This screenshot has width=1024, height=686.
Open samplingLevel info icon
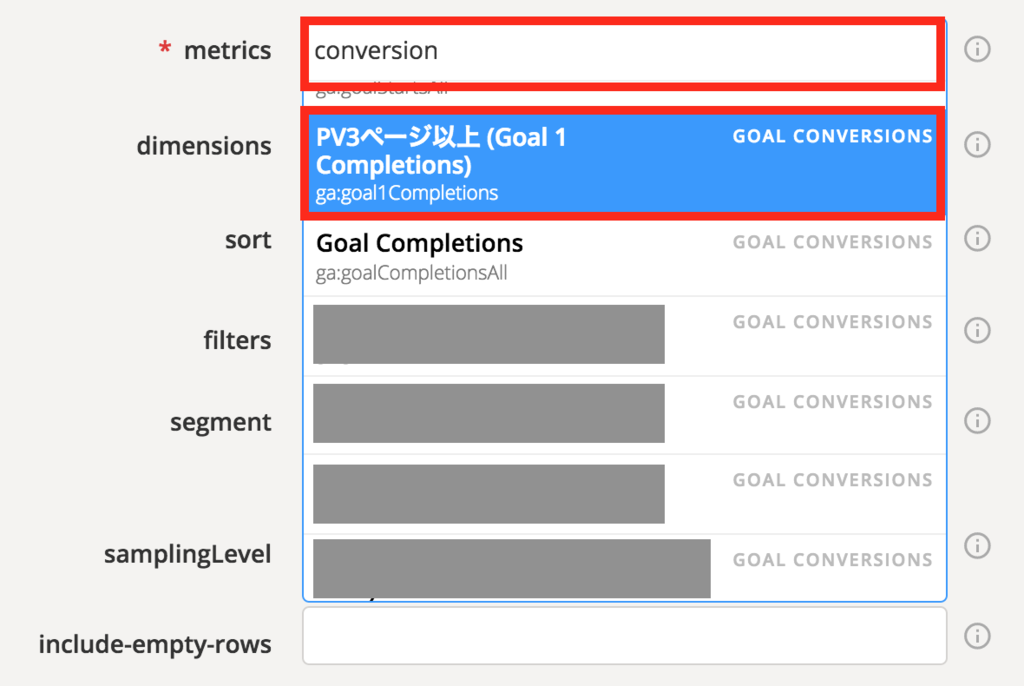[x=977, y=545]
